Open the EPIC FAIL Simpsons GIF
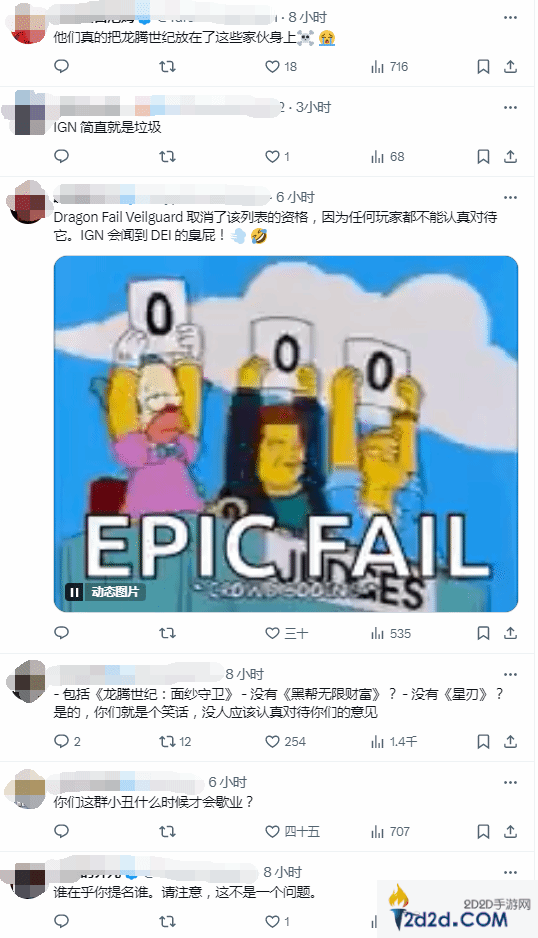This screenshot has height=938, width=538. pyautogui.click(x=286, y=434)
